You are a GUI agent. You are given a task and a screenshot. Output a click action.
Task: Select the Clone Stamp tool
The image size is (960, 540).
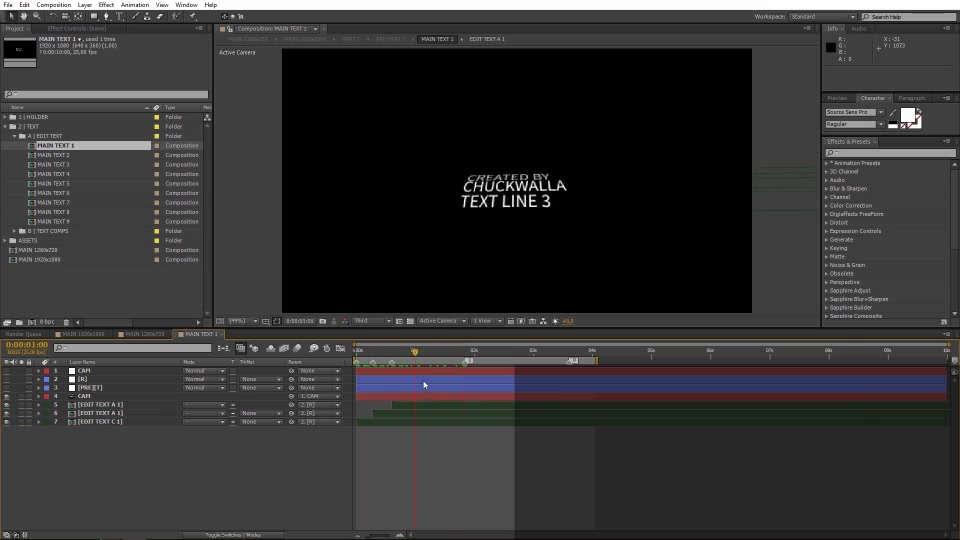[147, 17]
